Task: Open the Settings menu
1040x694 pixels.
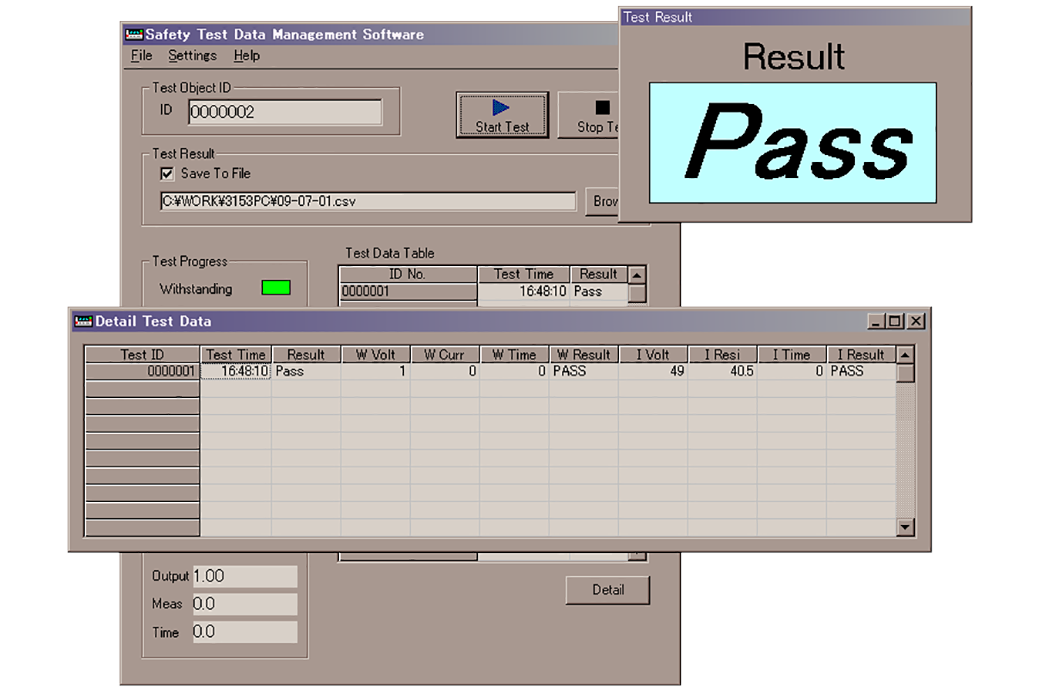Action: tap(192, 56)
